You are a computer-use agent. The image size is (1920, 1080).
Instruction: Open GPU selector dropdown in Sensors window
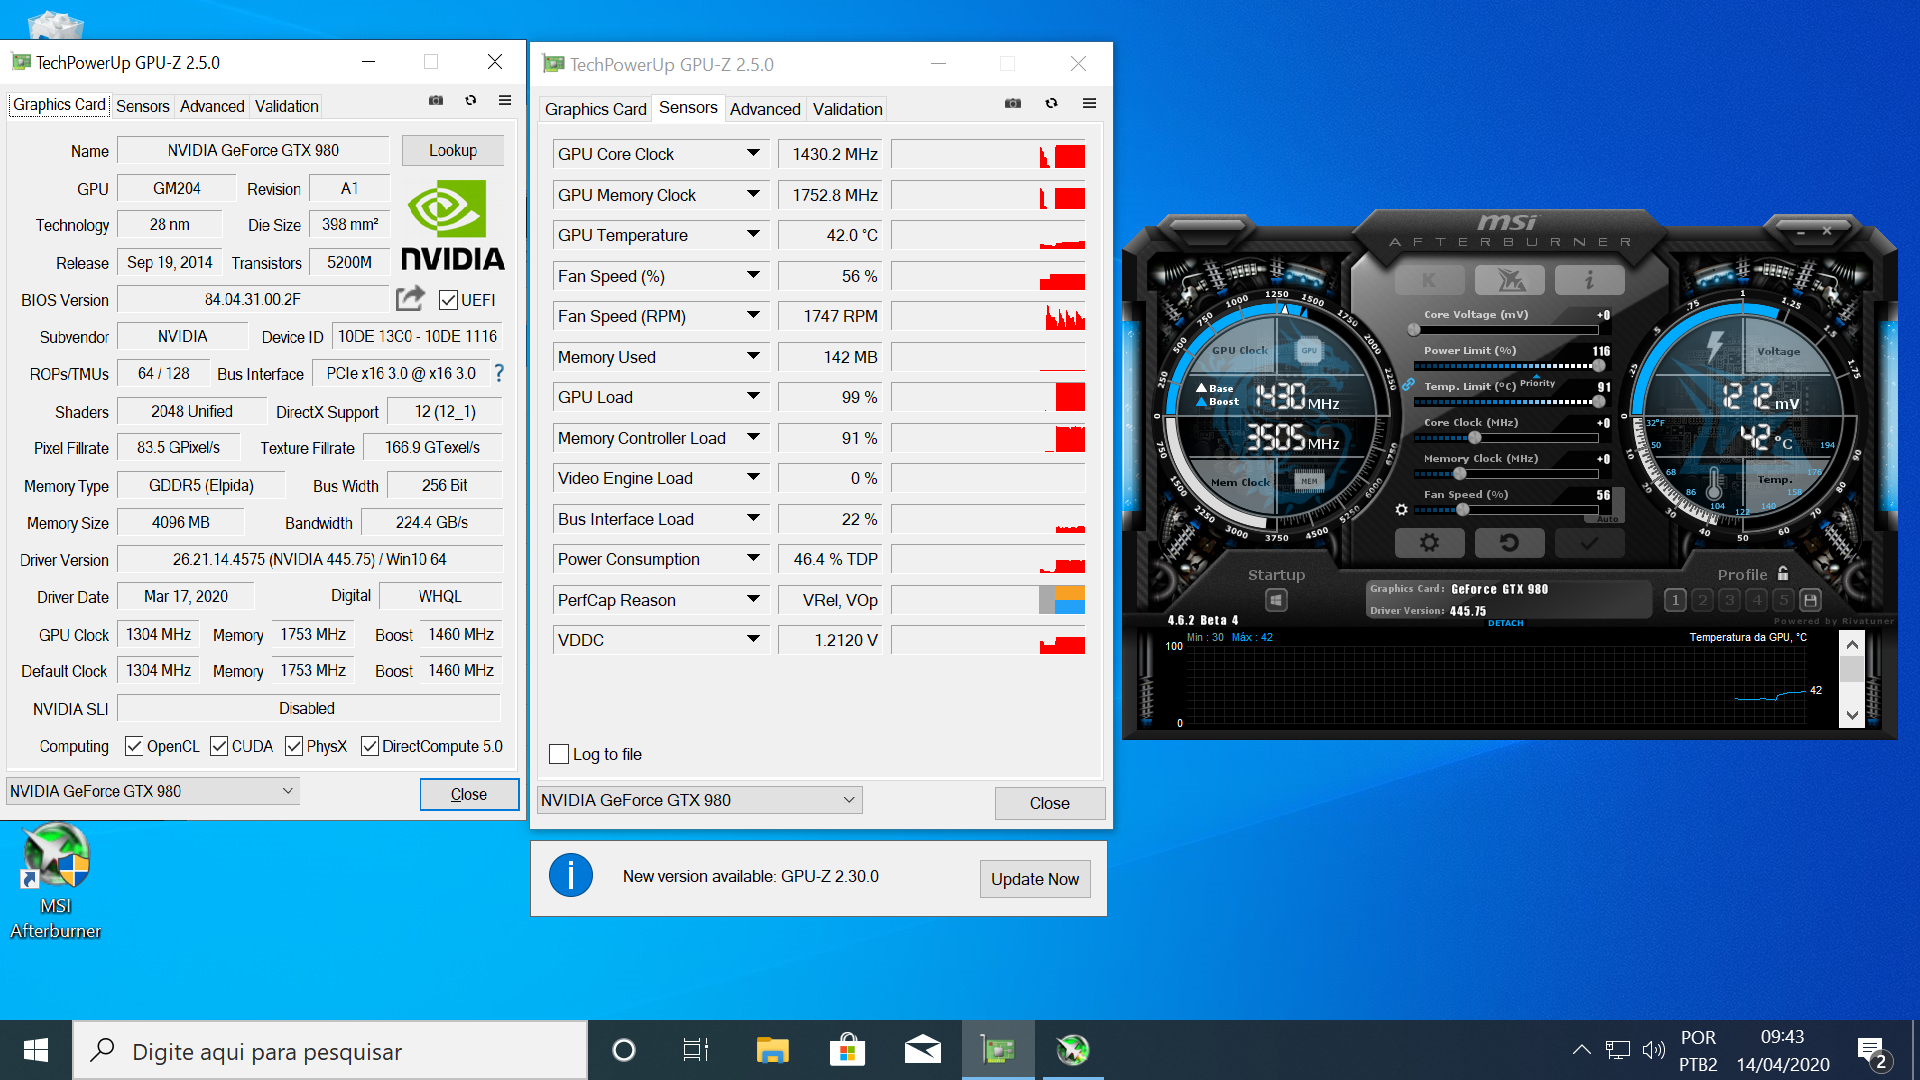click(699, 800)
